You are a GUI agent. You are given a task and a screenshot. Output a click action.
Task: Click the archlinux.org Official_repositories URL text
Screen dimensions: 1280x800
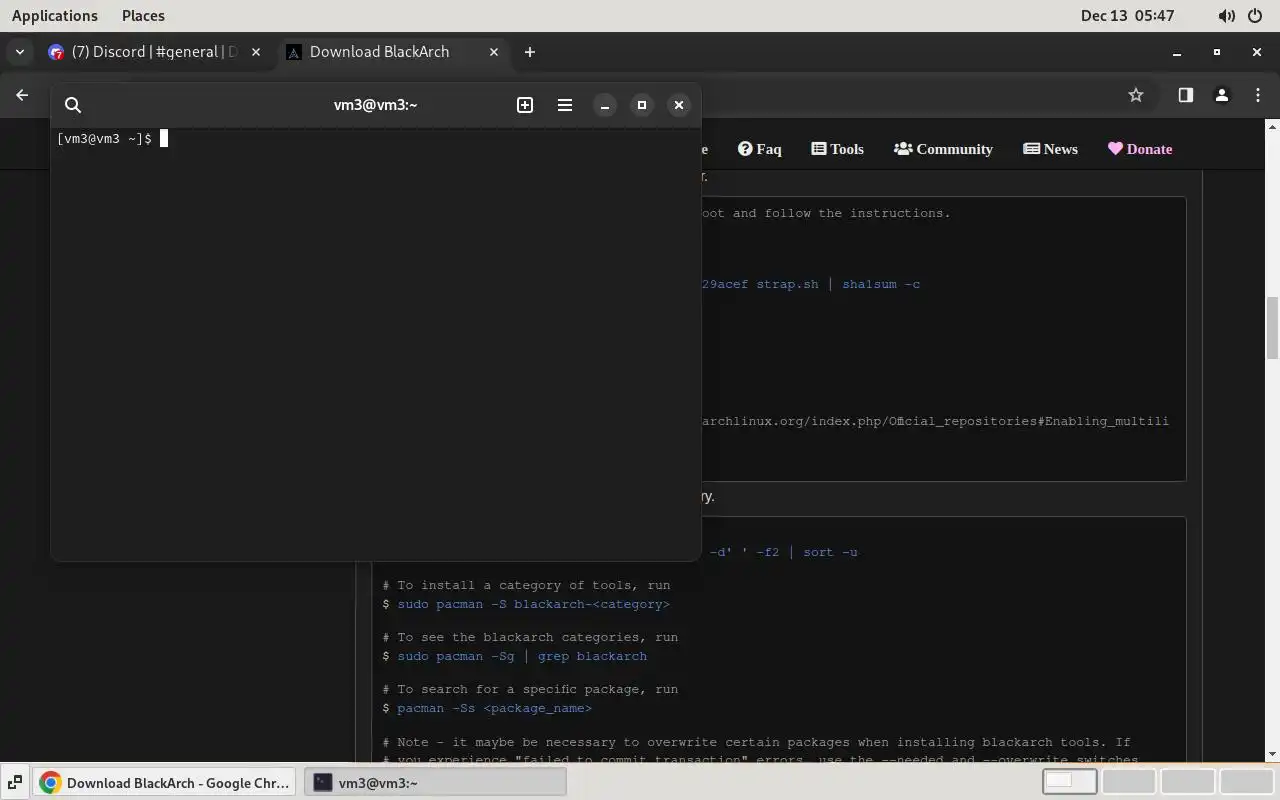click(x=935, y=421)
